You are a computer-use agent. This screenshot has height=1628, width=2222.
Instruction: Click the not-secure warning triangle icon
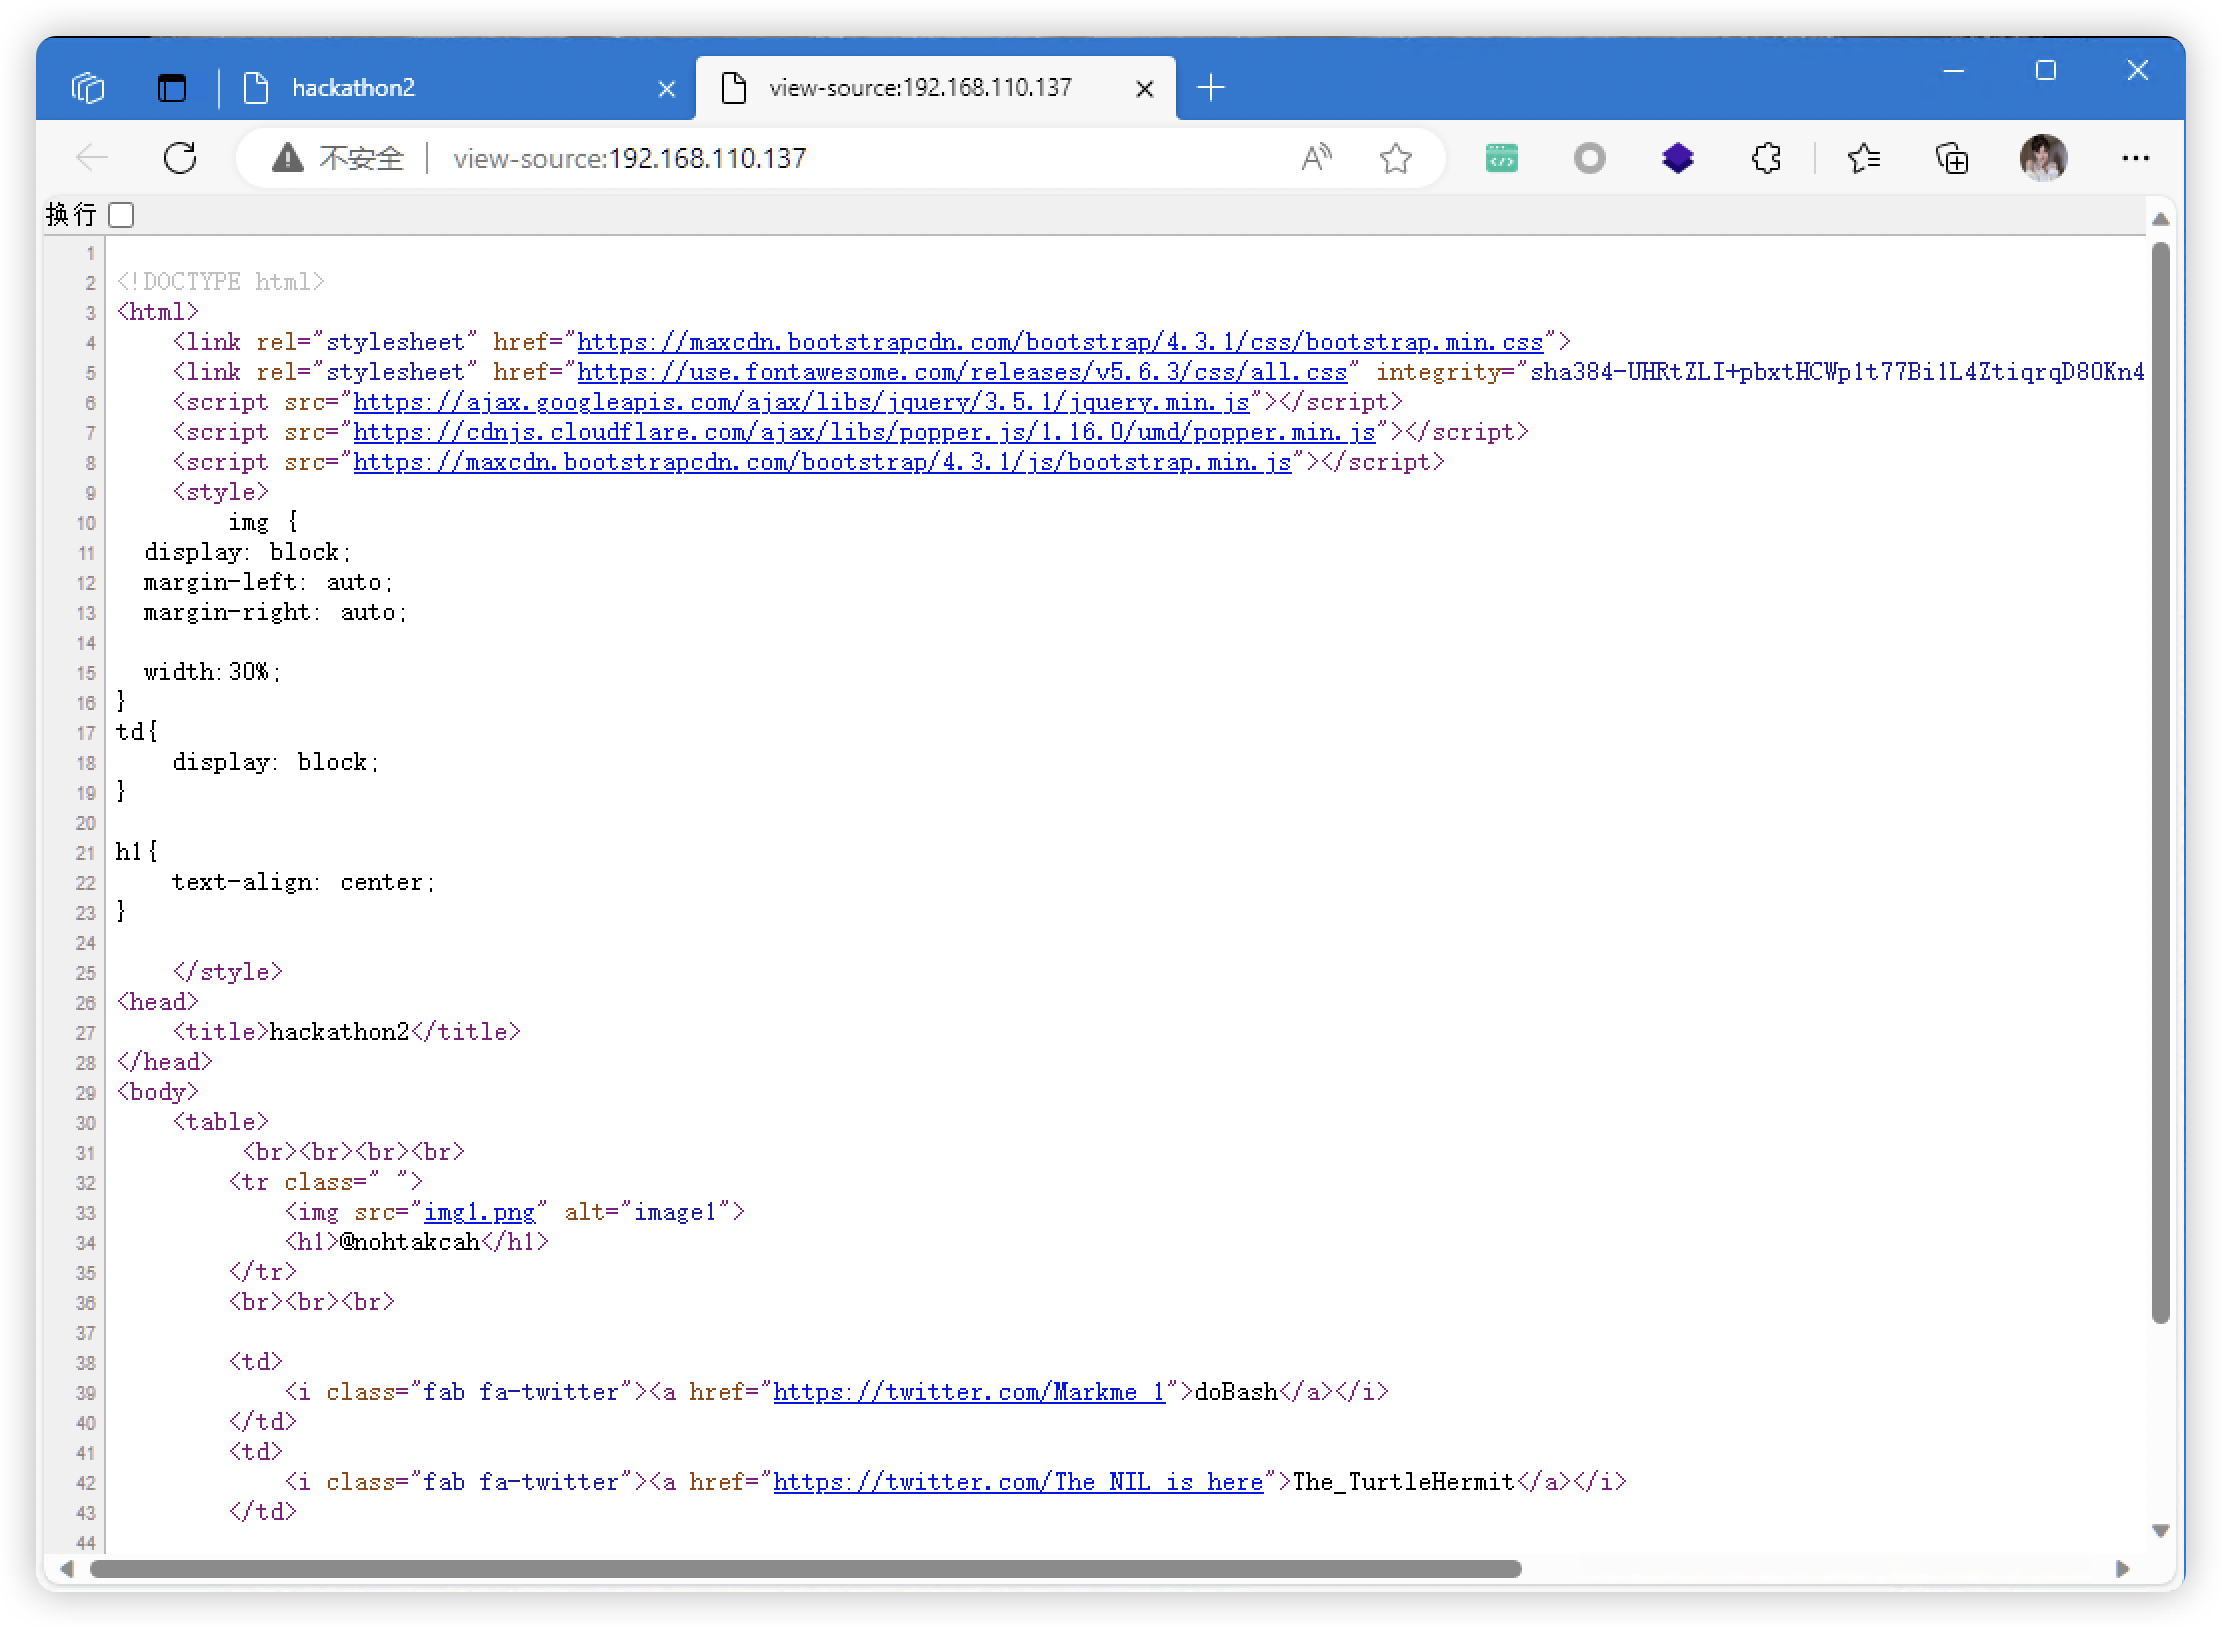coord(287,157)
